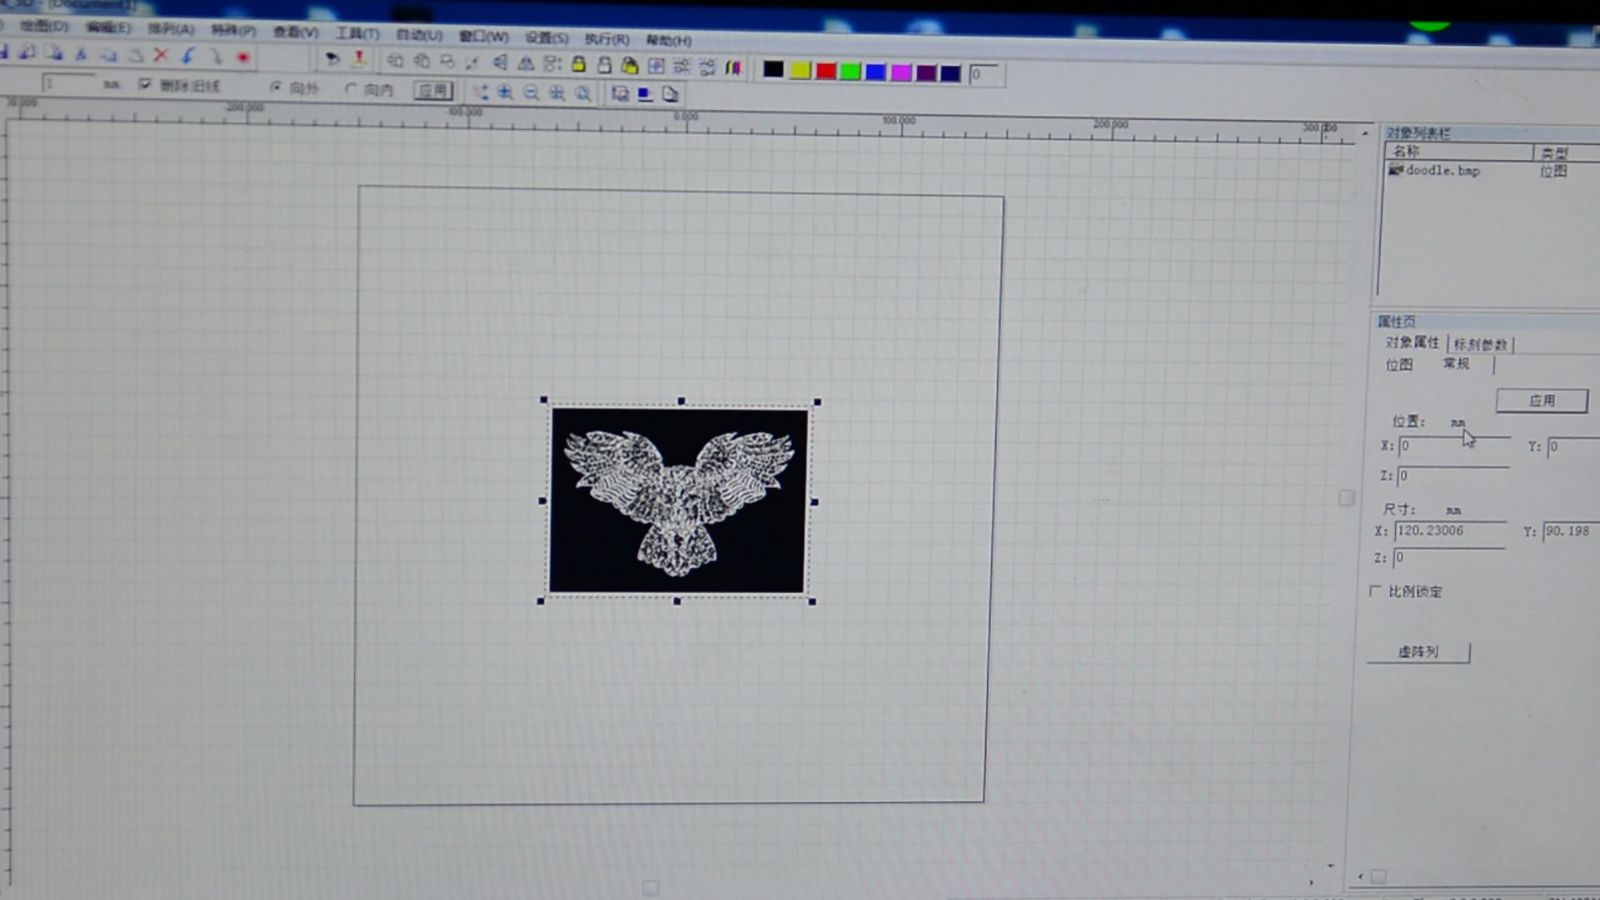
Task: Open the 执行(R) menu
Action: pyautogui.click(x=607, y=39)
